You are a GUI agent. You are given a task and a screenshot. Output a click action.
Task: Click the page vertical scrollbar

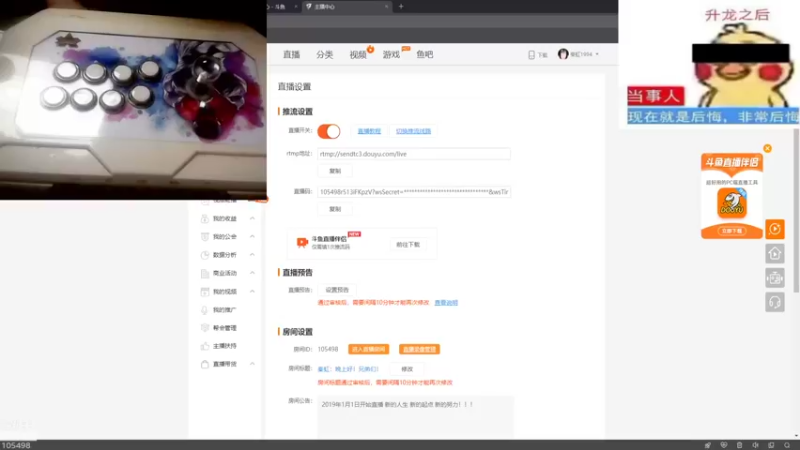click(x=796, y=212)
